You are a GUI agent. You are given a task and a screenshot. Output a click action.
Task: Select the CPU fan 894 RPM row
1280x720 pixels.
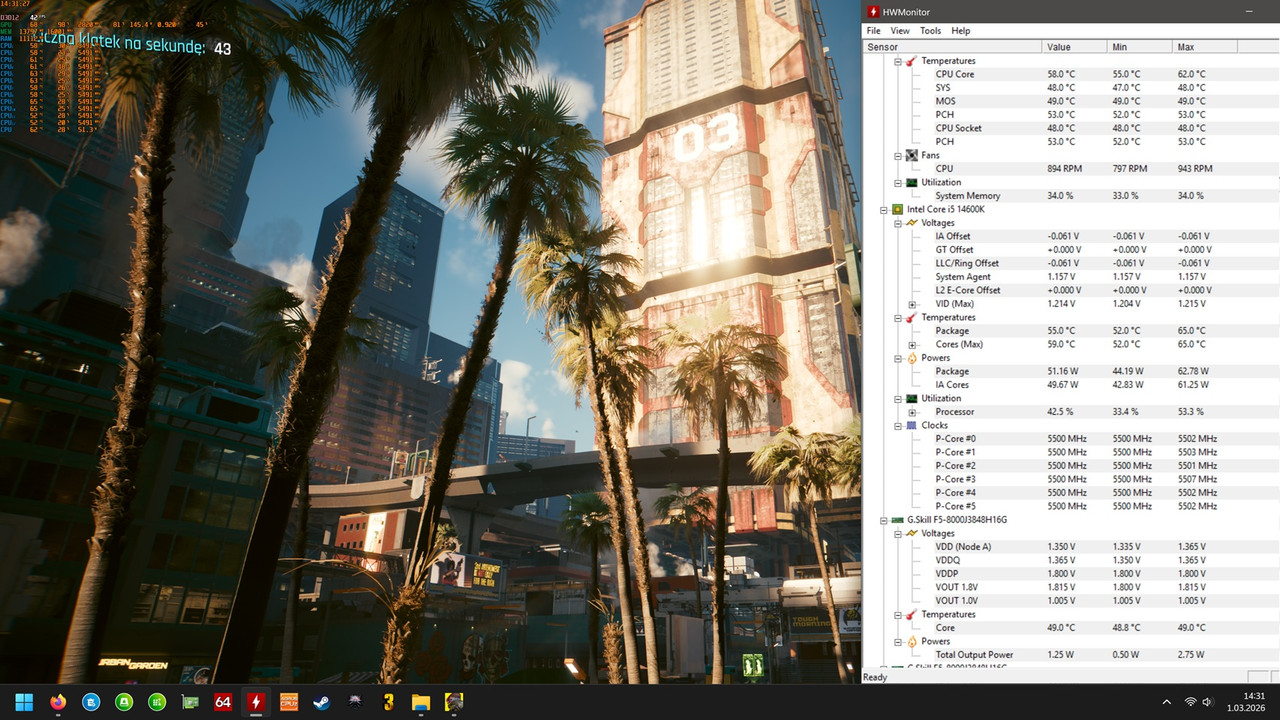[1069, 169]
